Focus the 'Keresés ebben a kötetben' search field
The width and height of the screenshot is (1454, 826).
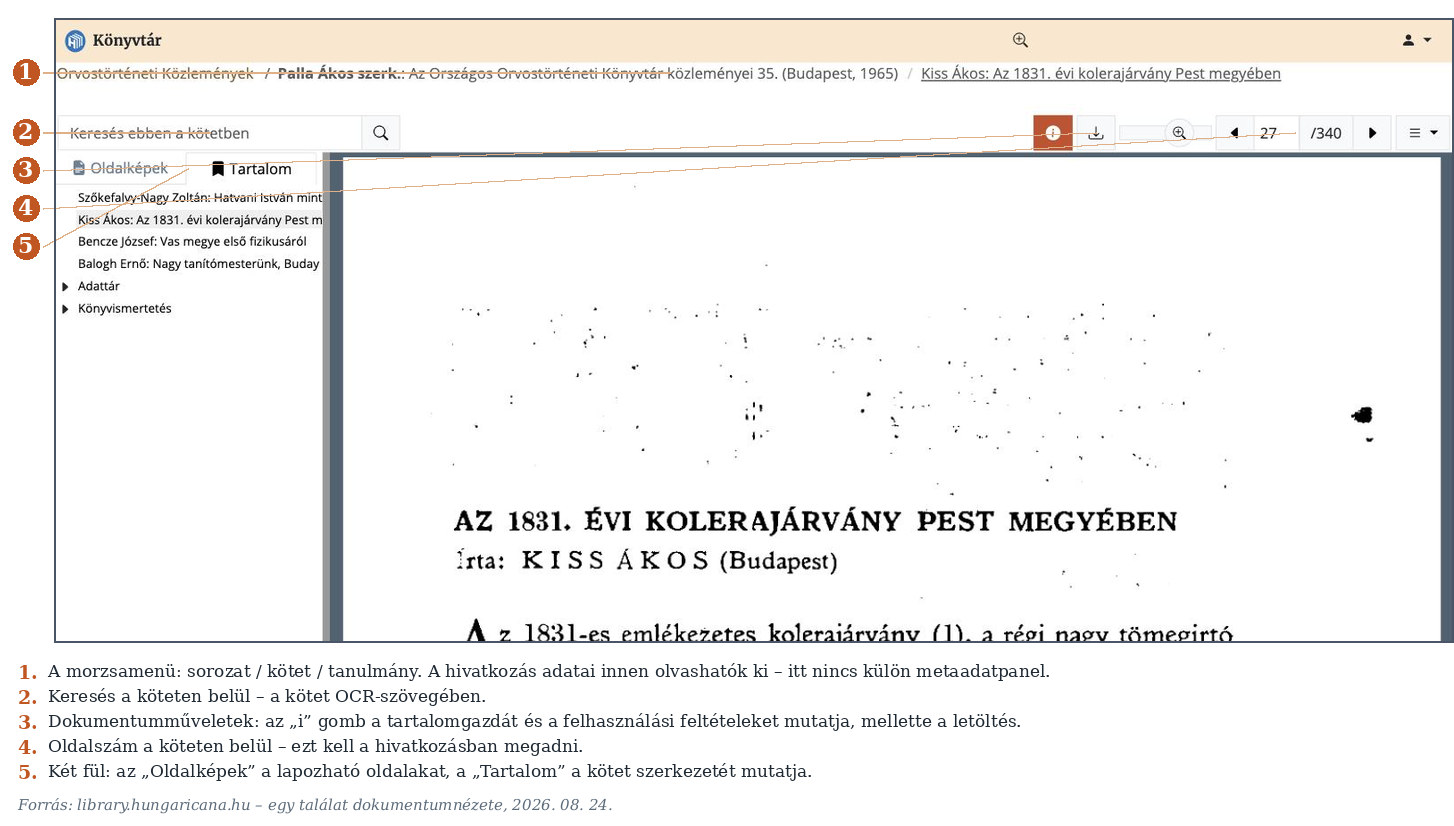pos(210,133)
